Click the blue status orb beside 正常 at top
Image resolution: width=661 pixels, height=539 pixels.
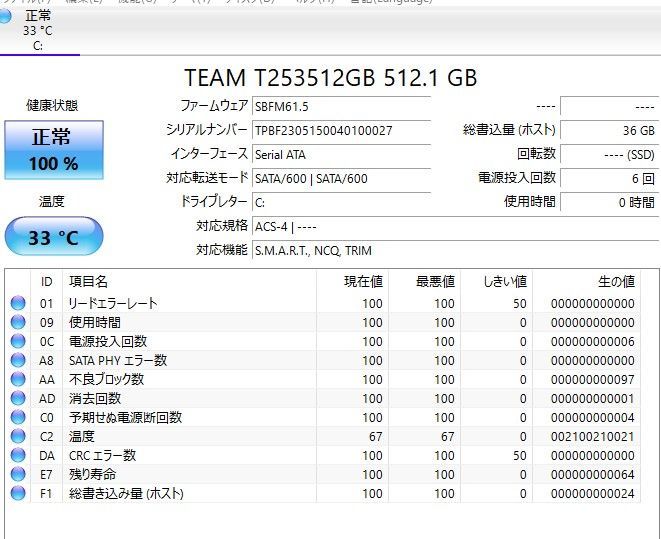pyautogui.click(x=4, y=17)
